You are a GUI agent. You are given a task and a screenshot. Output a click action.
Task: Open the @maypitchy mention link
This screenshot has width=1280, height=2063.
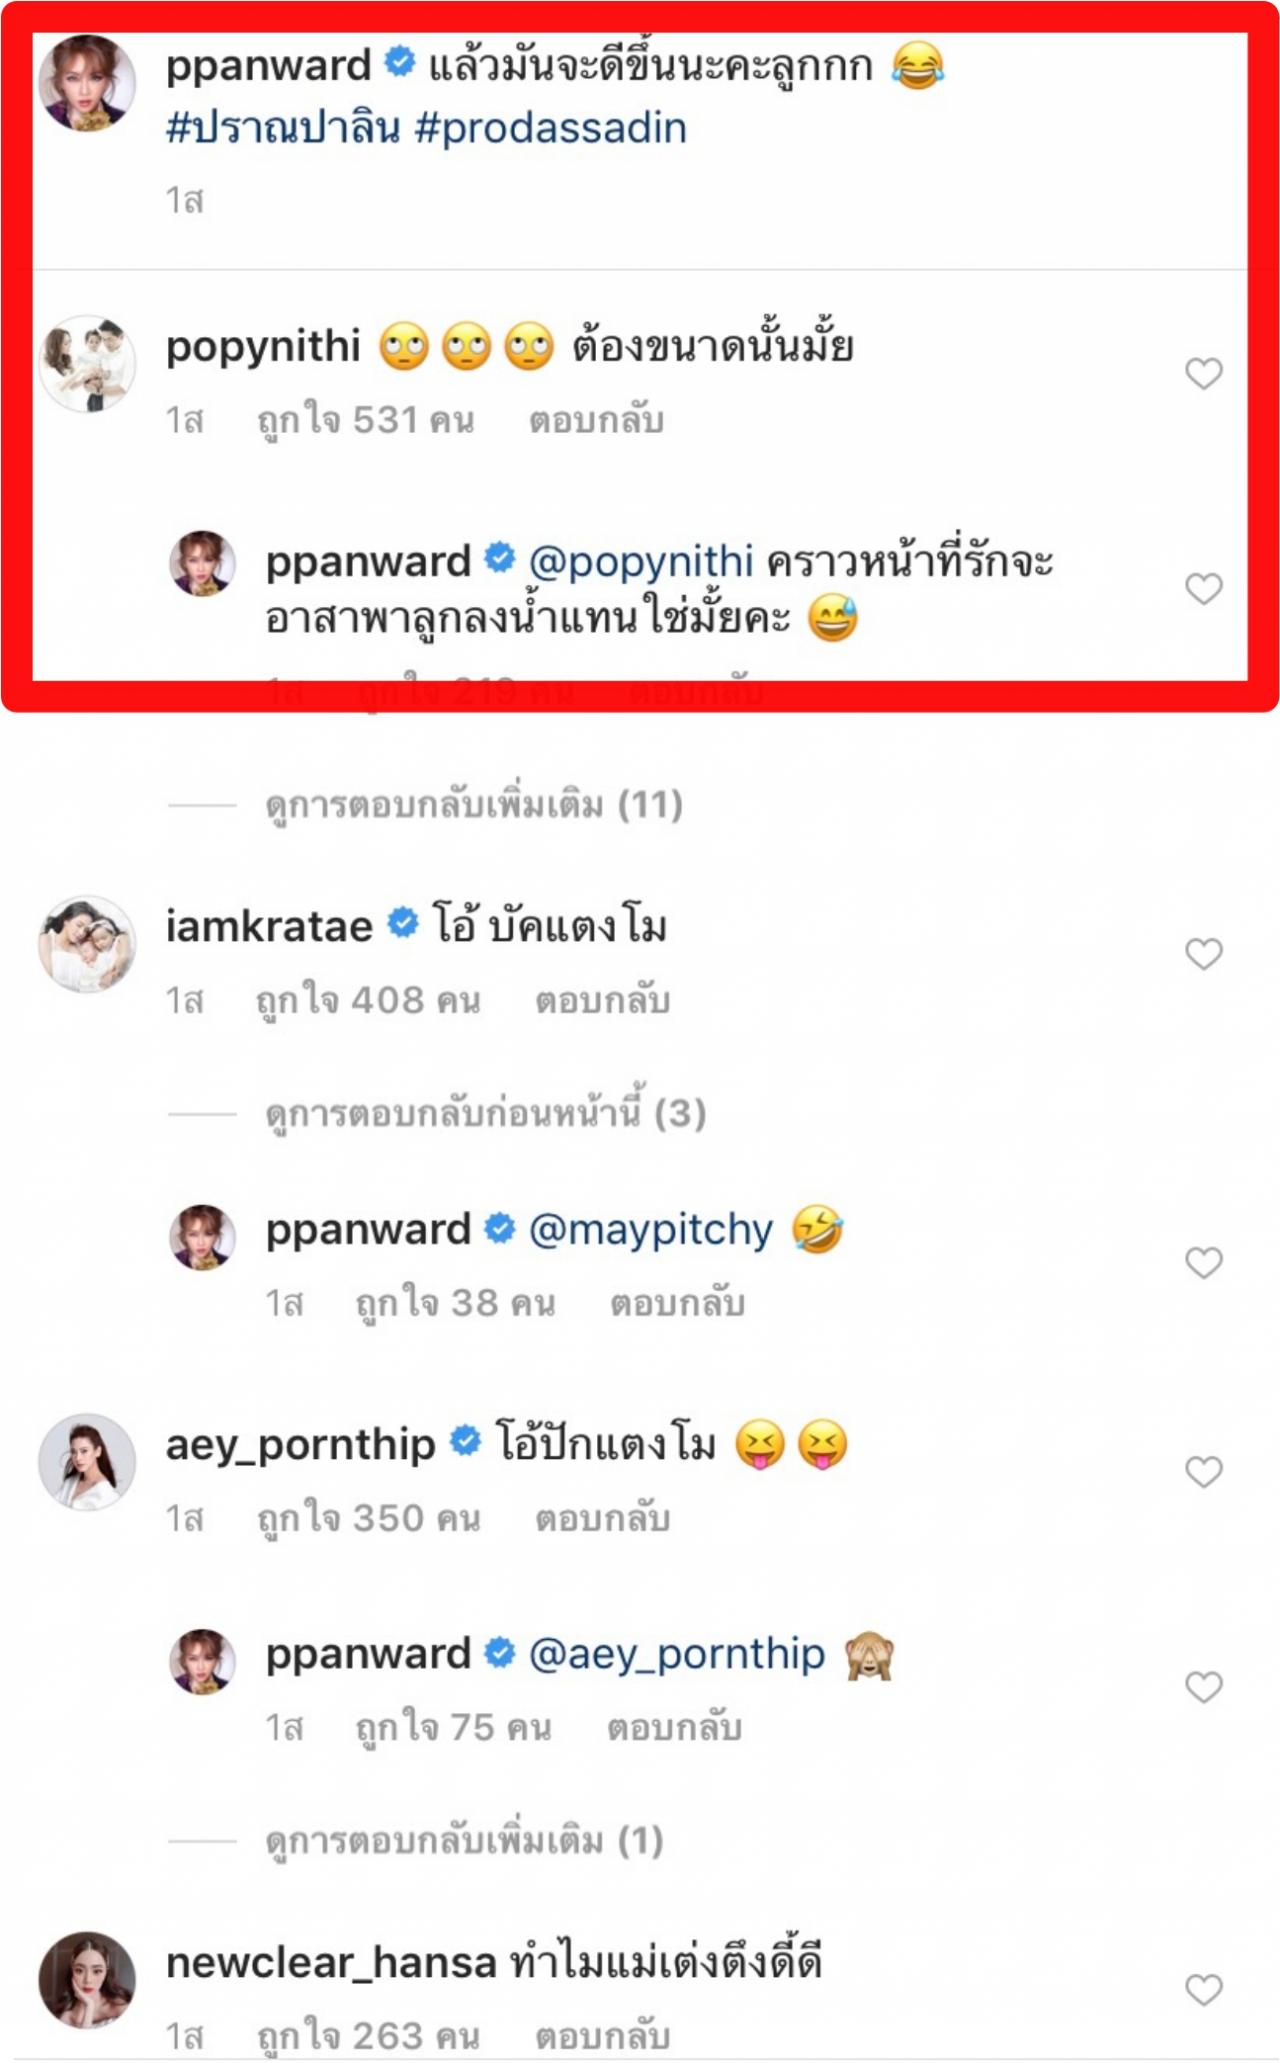pos(650,1230)
